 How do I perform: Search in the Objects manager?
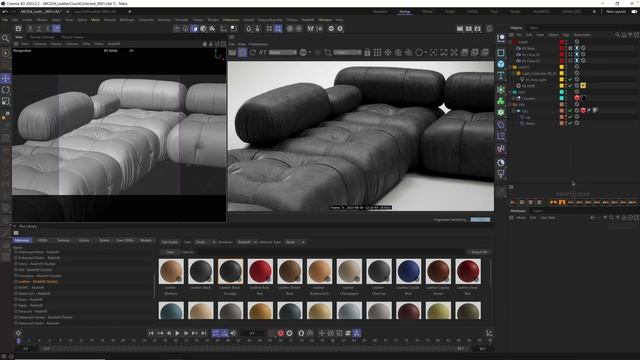[618, 35]
